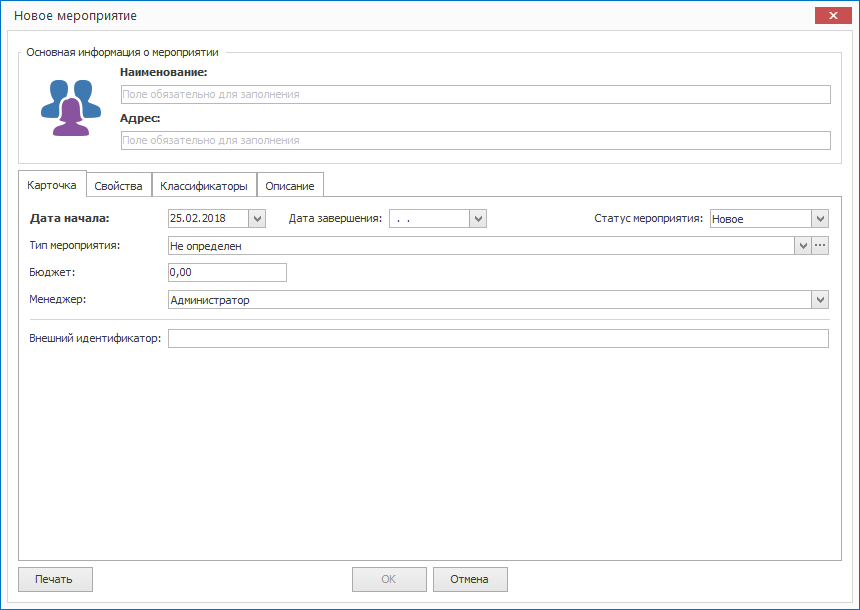This screenshot has height=610, width=860.
Task: Expand the Статус мероприятия dropdown arrow
Action: click(820, 219)
